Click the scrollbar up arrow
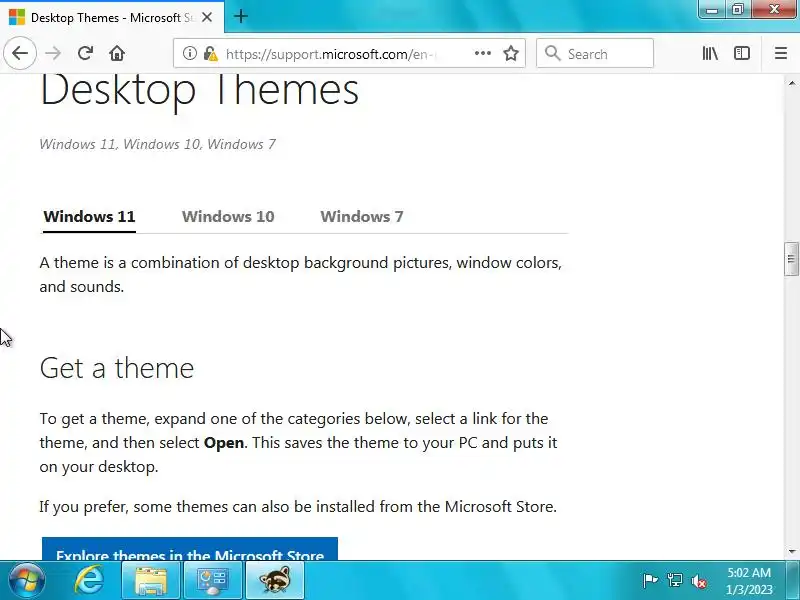The image size is (800, 600). pos(791,83)
